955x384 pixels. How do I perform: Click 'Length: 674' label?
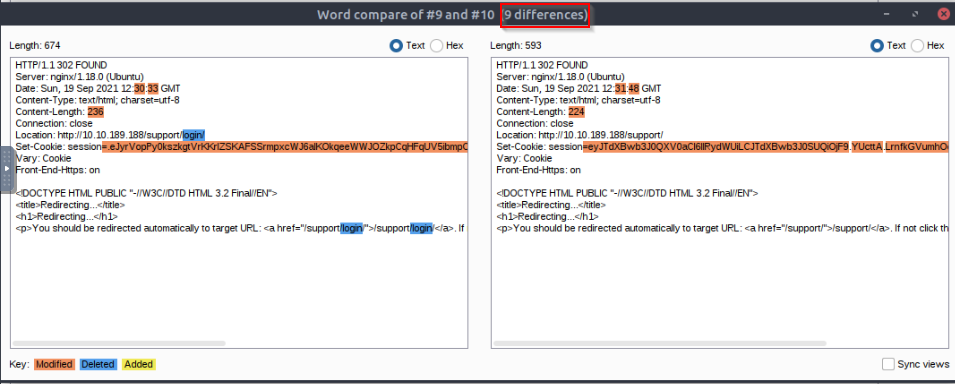point(35,46)
